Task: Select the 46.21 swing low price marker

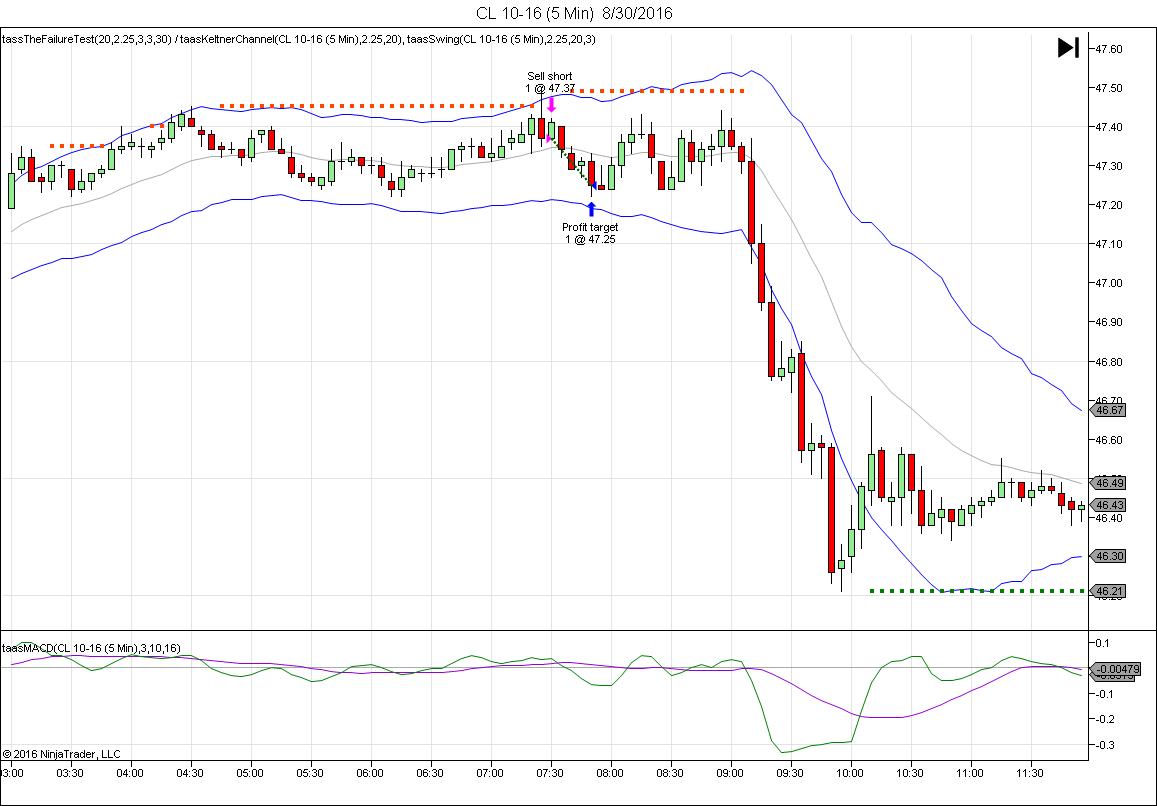Action: click(x=1109, y=591)
